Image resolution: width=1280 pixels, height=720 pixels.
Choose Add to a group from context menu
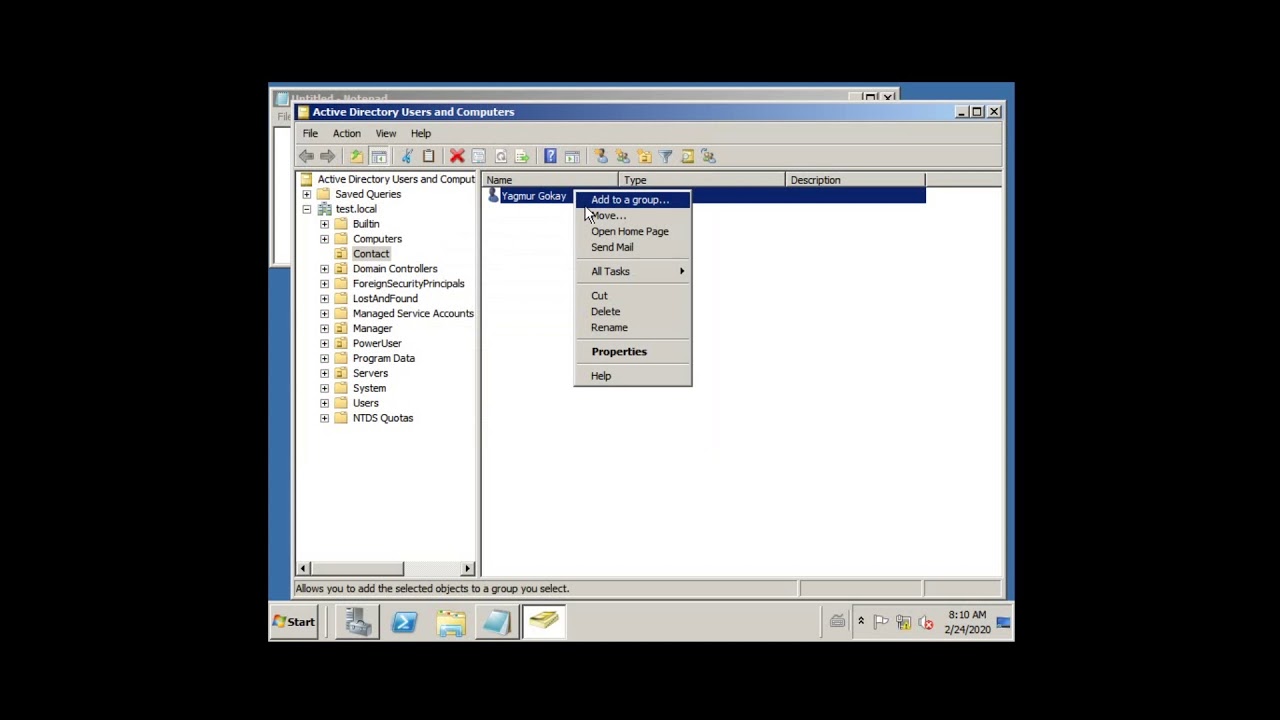click(x=632, y=199)
